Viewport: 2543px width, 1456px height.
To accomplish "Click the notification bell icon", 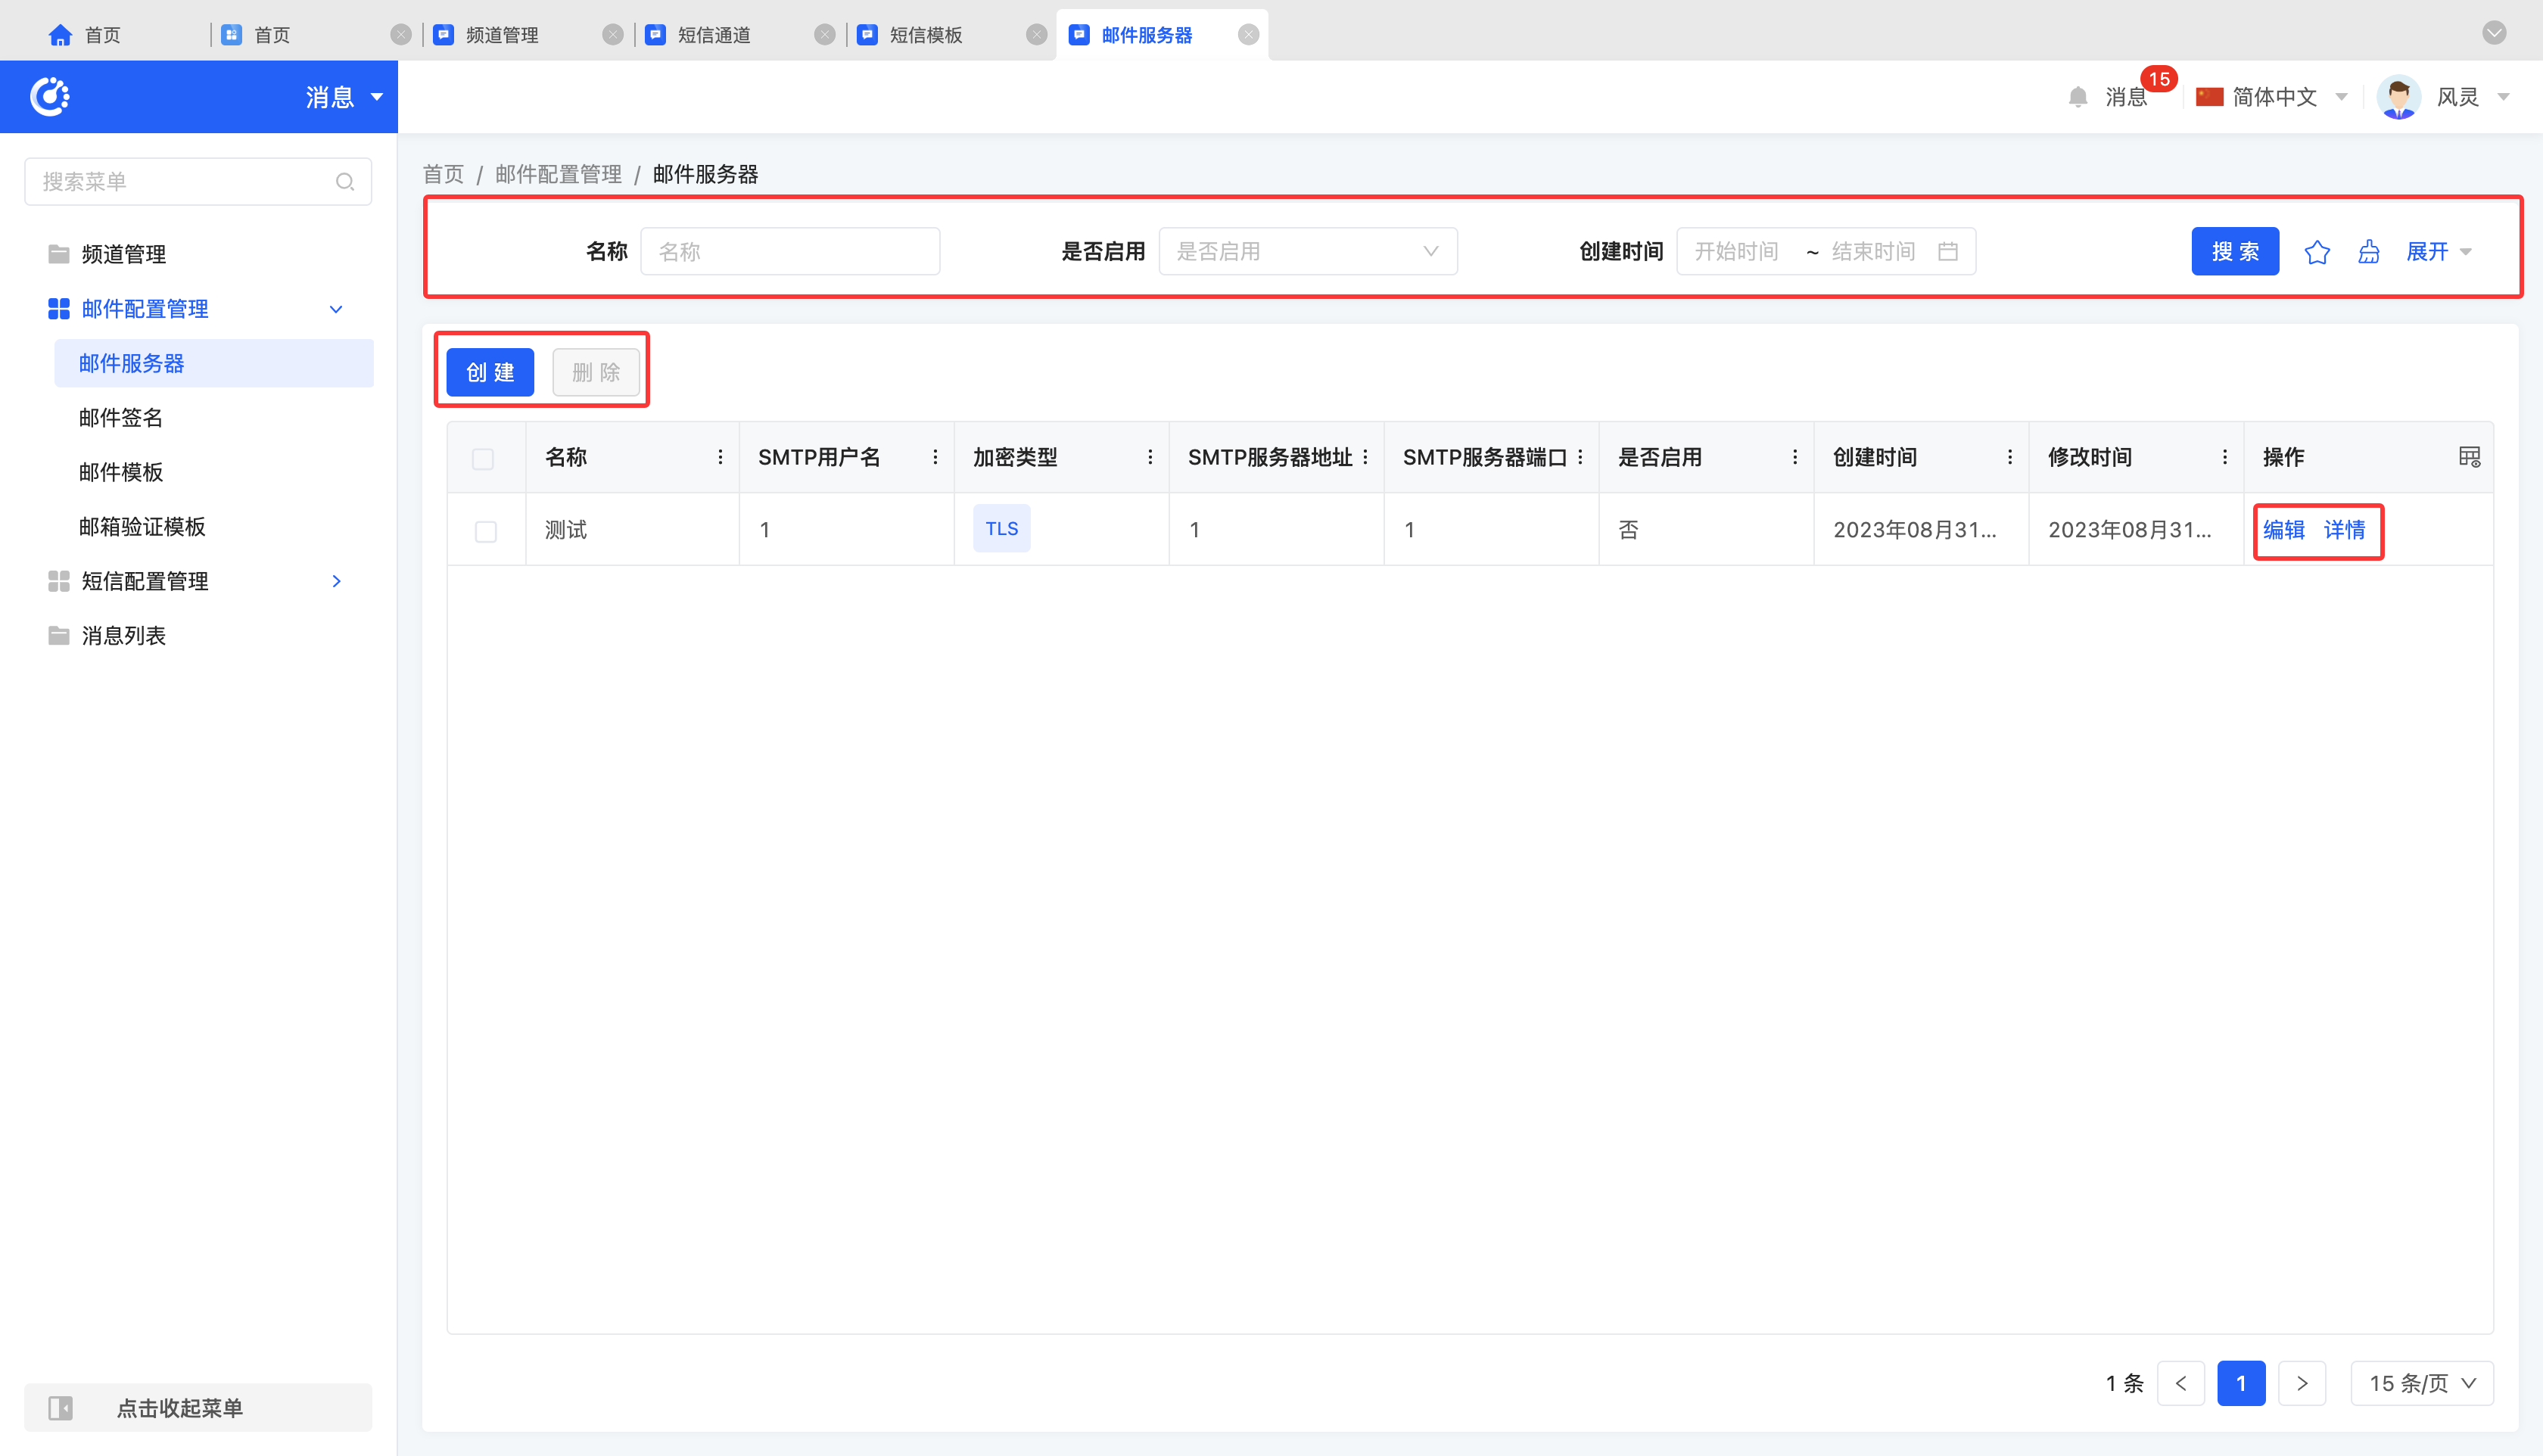I will pyautogui.click(x=2077, y=97).
